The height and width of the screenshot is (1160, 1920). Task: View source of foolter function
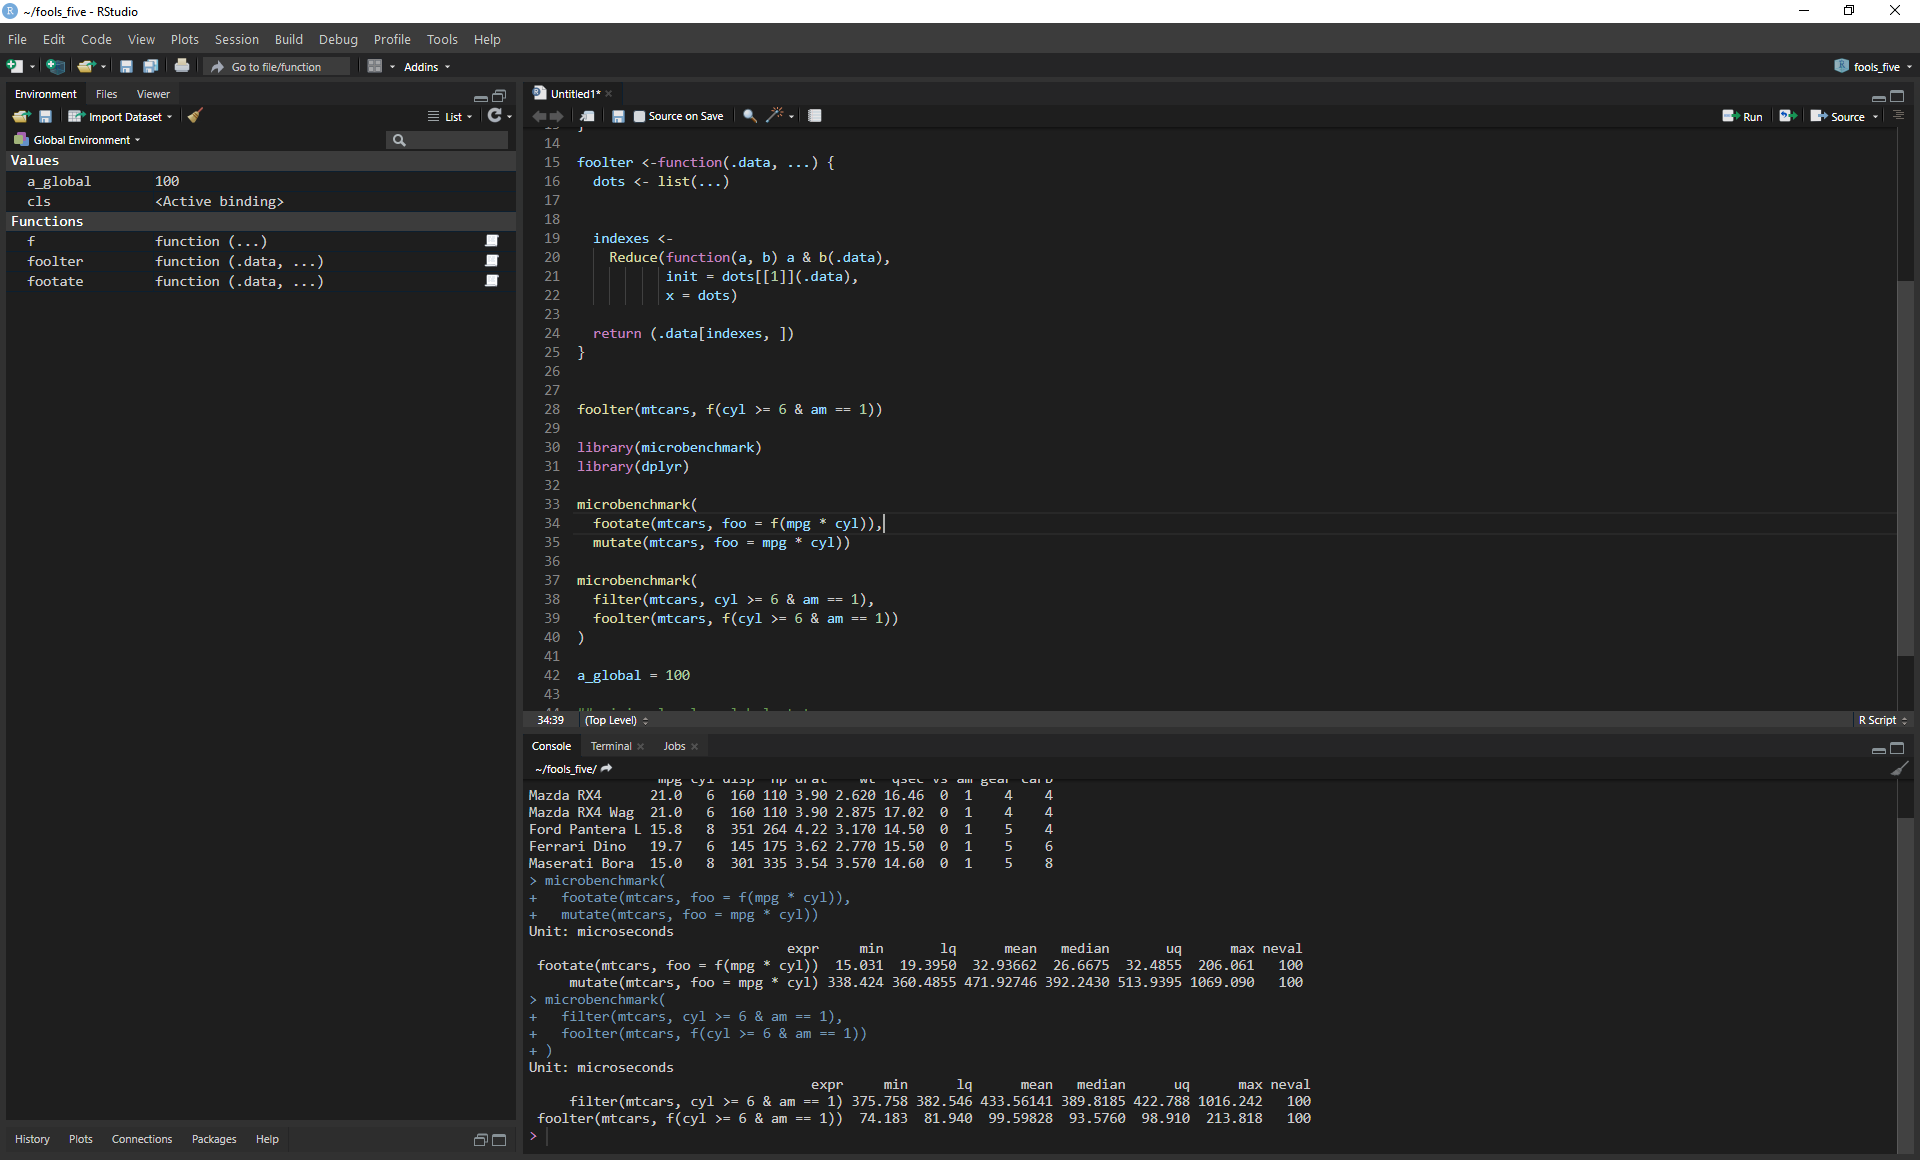491,261
